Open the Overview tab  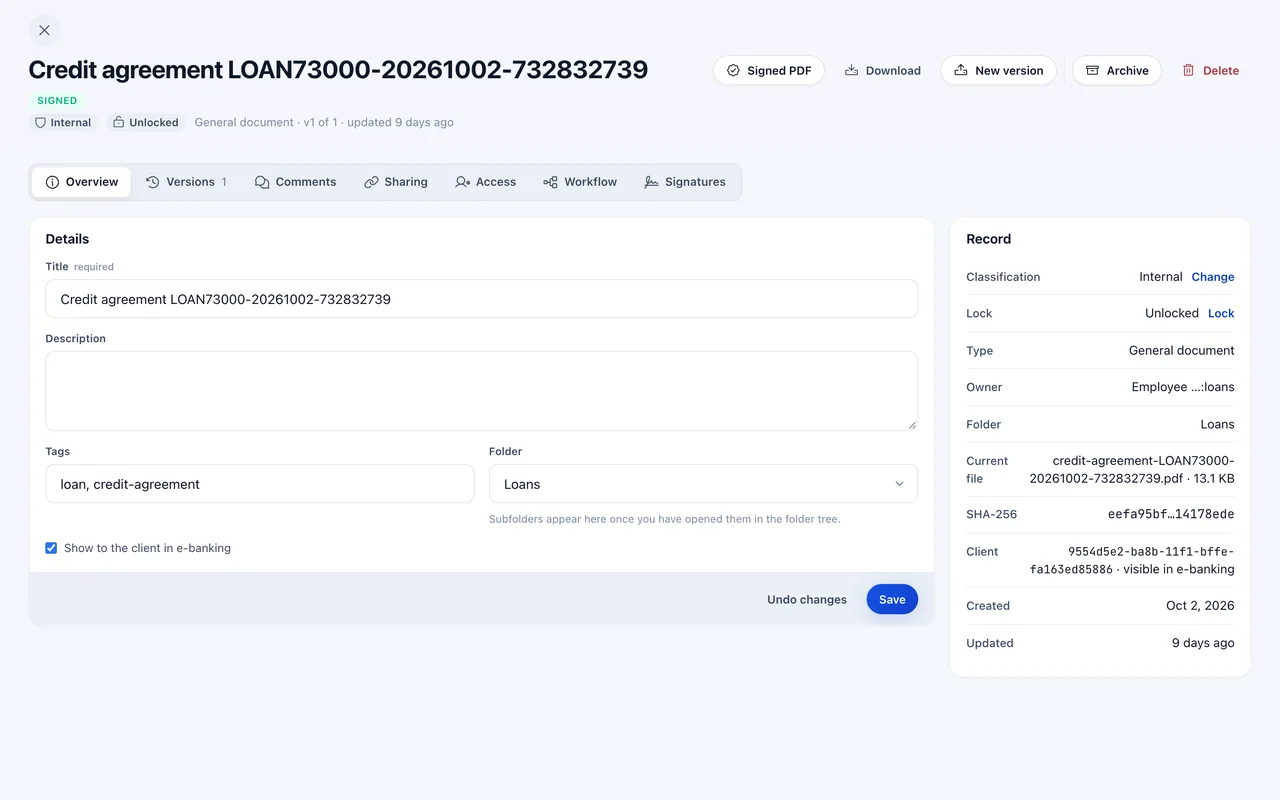[x=82, y=182]
